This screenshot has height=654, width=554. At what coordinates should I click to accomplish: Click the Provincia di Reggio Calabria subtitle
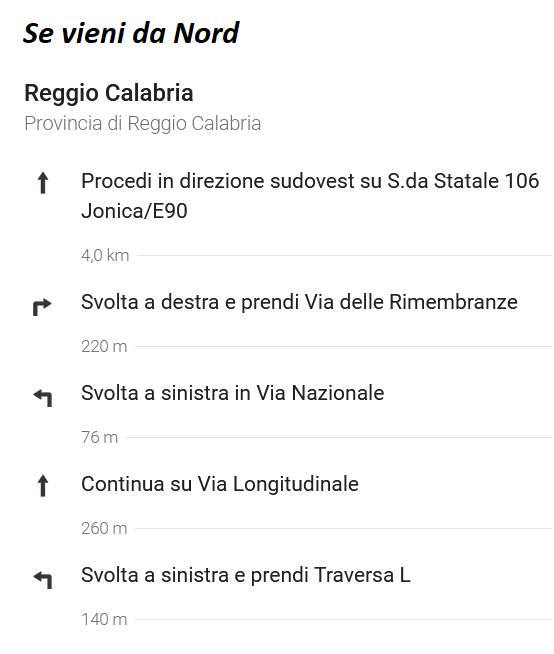143,123
